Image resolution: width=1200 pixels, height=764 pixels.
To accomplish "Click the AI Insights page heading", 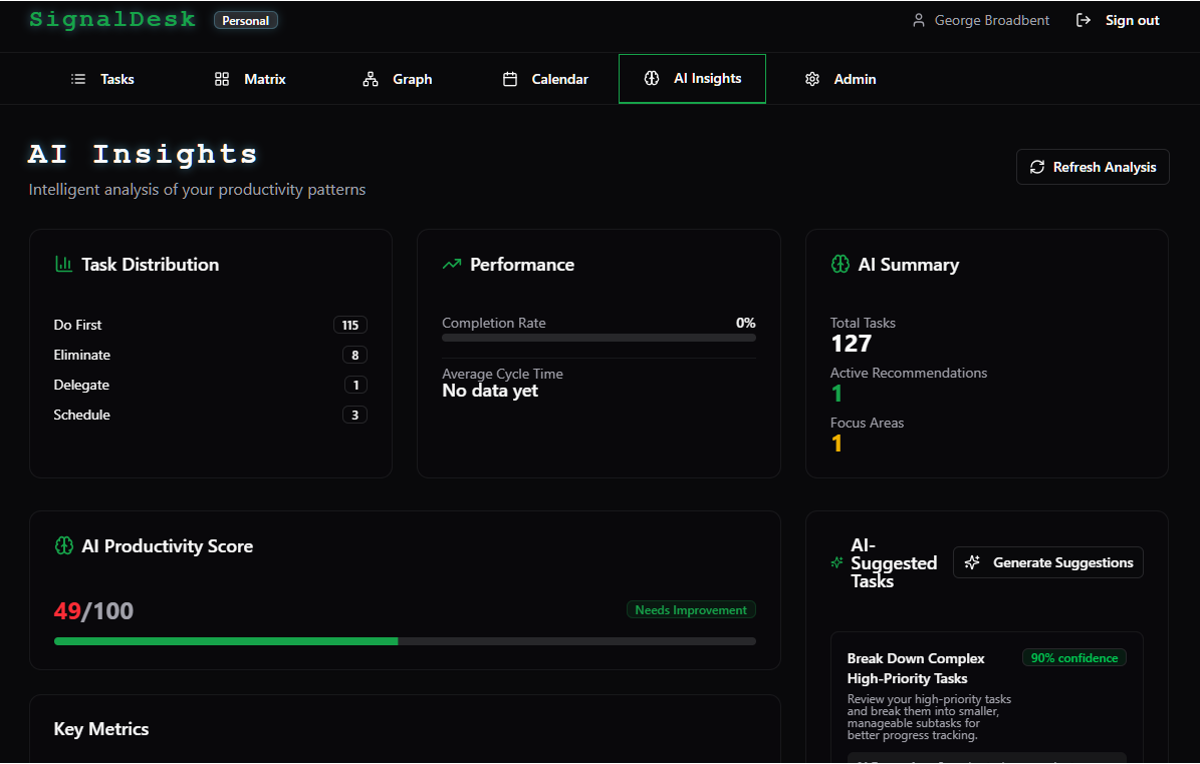I will tap(143, 154).
